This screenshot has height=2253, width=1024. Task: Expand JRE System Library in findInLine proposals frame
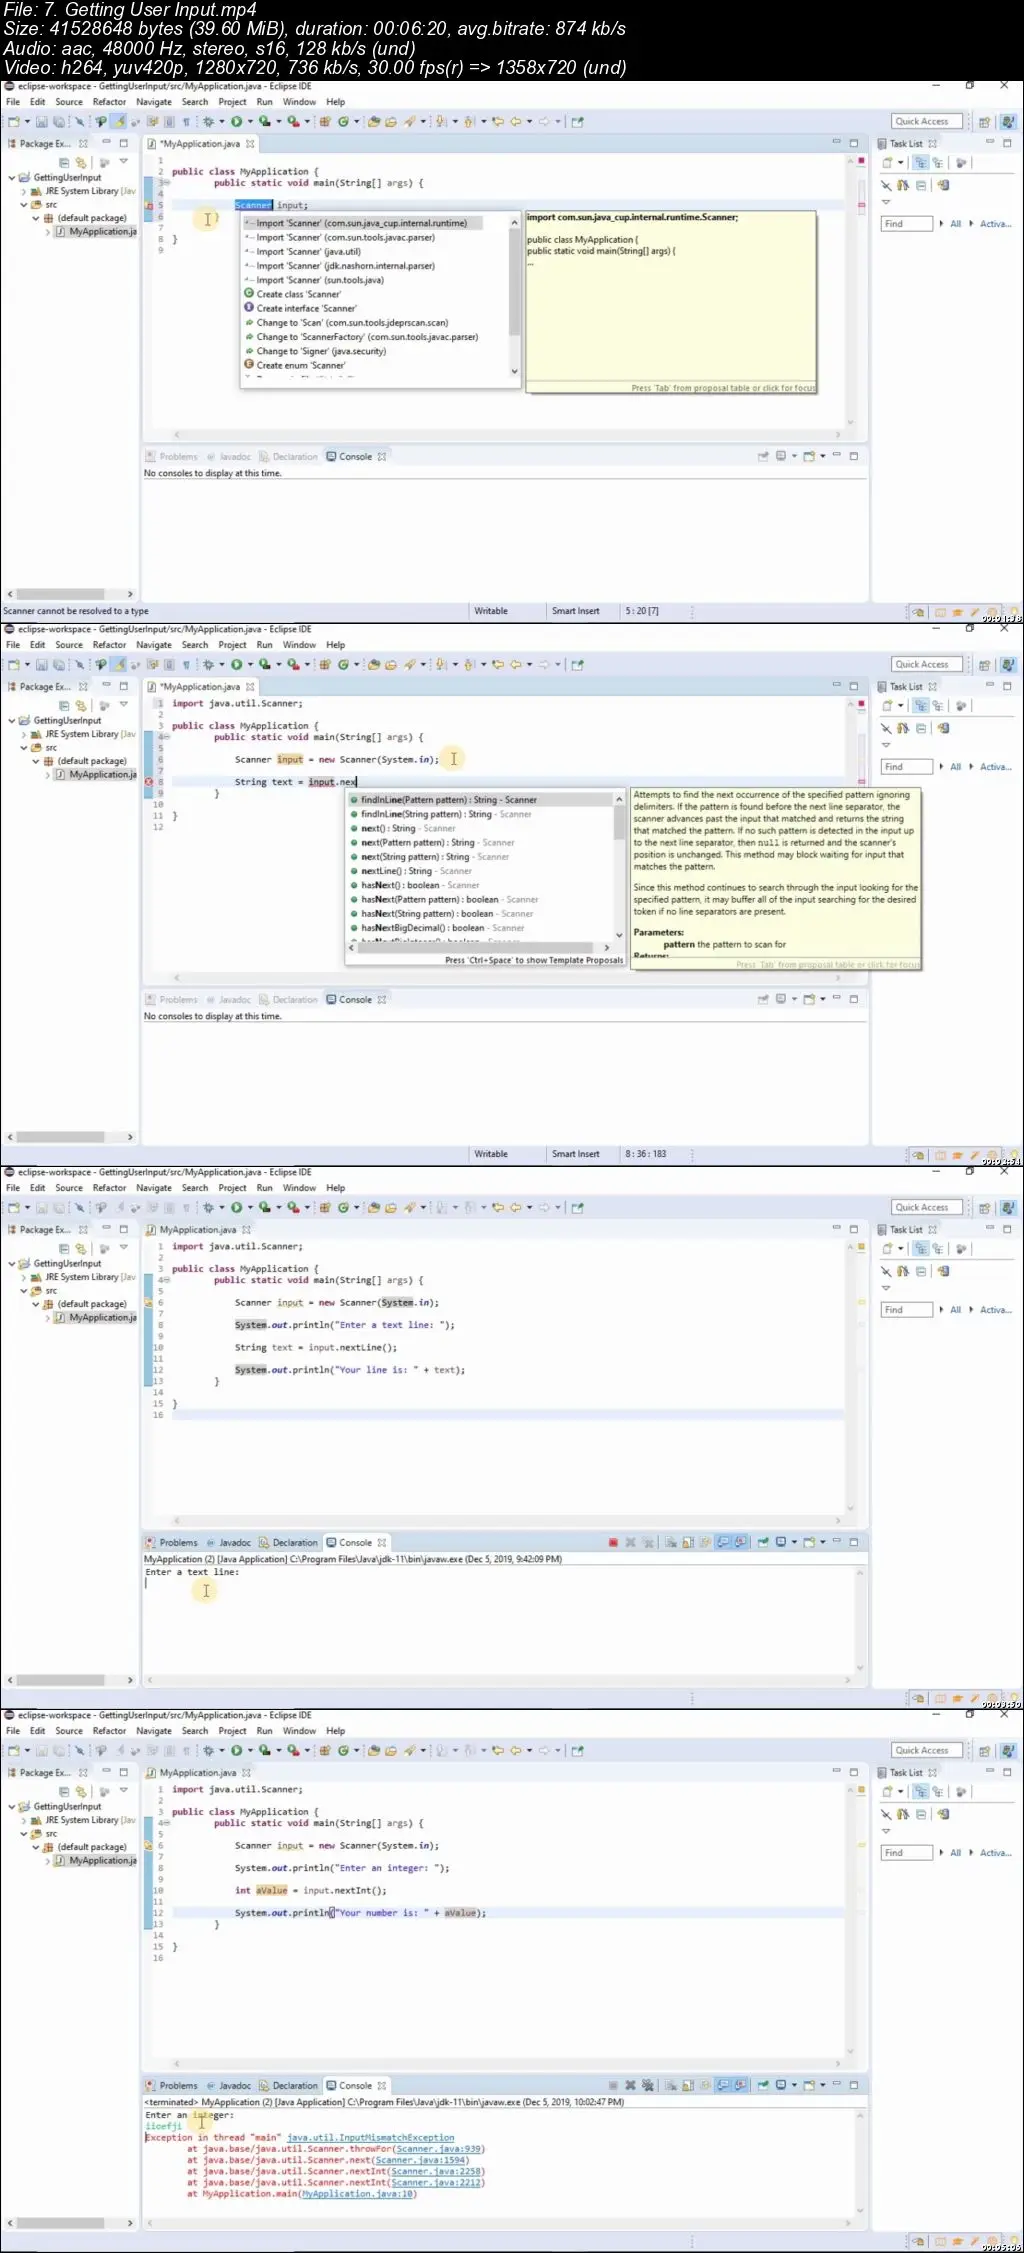(x=24, y=734)
